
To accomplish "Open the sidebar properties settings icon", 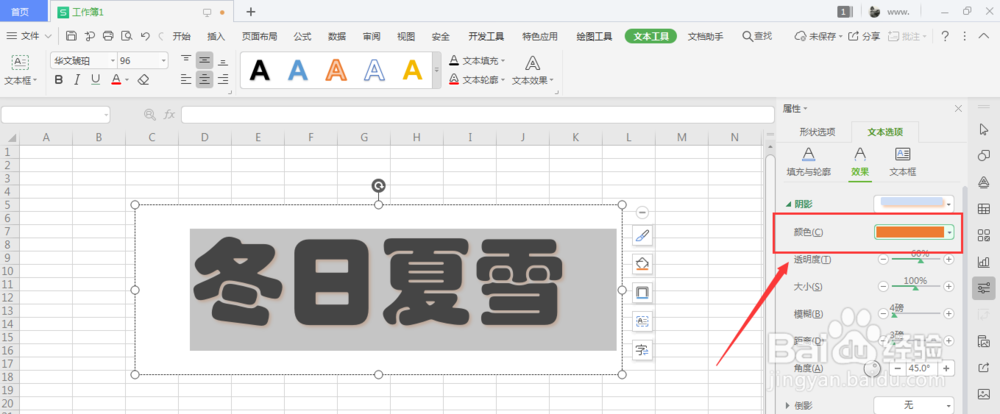I will click(983, 288).
